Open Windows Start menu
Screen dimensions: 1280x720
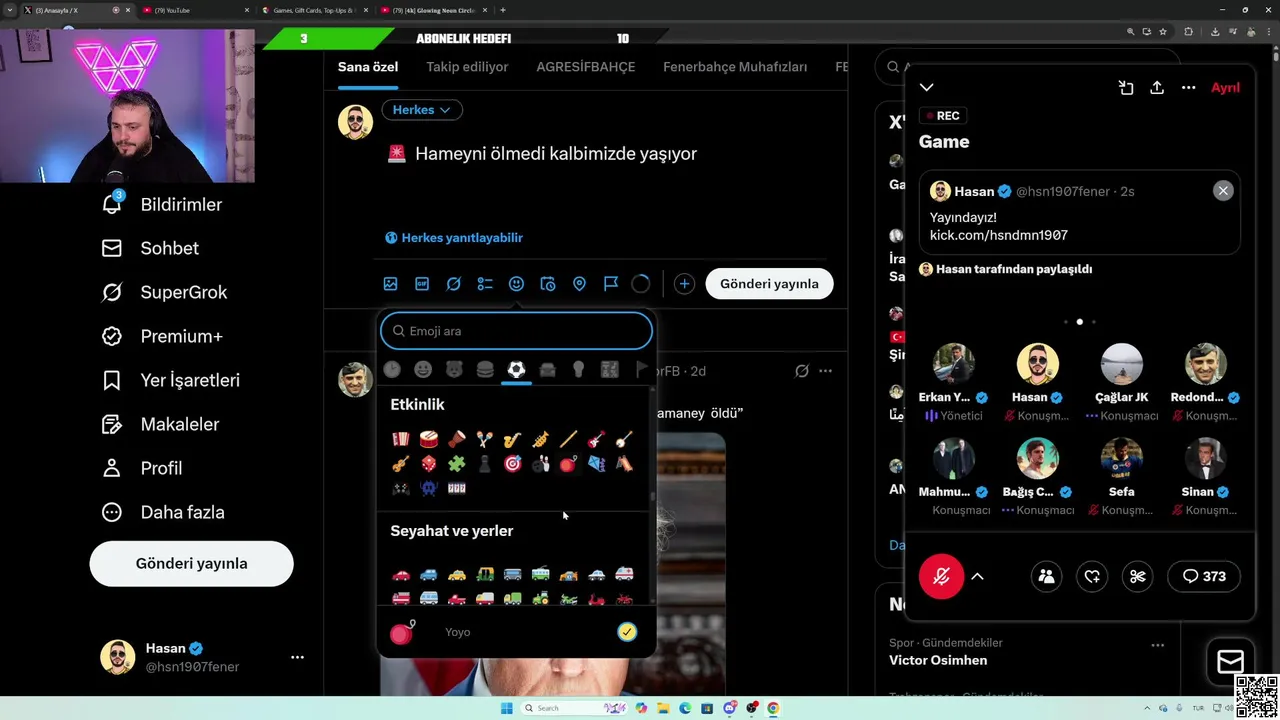tap(506, 708)
